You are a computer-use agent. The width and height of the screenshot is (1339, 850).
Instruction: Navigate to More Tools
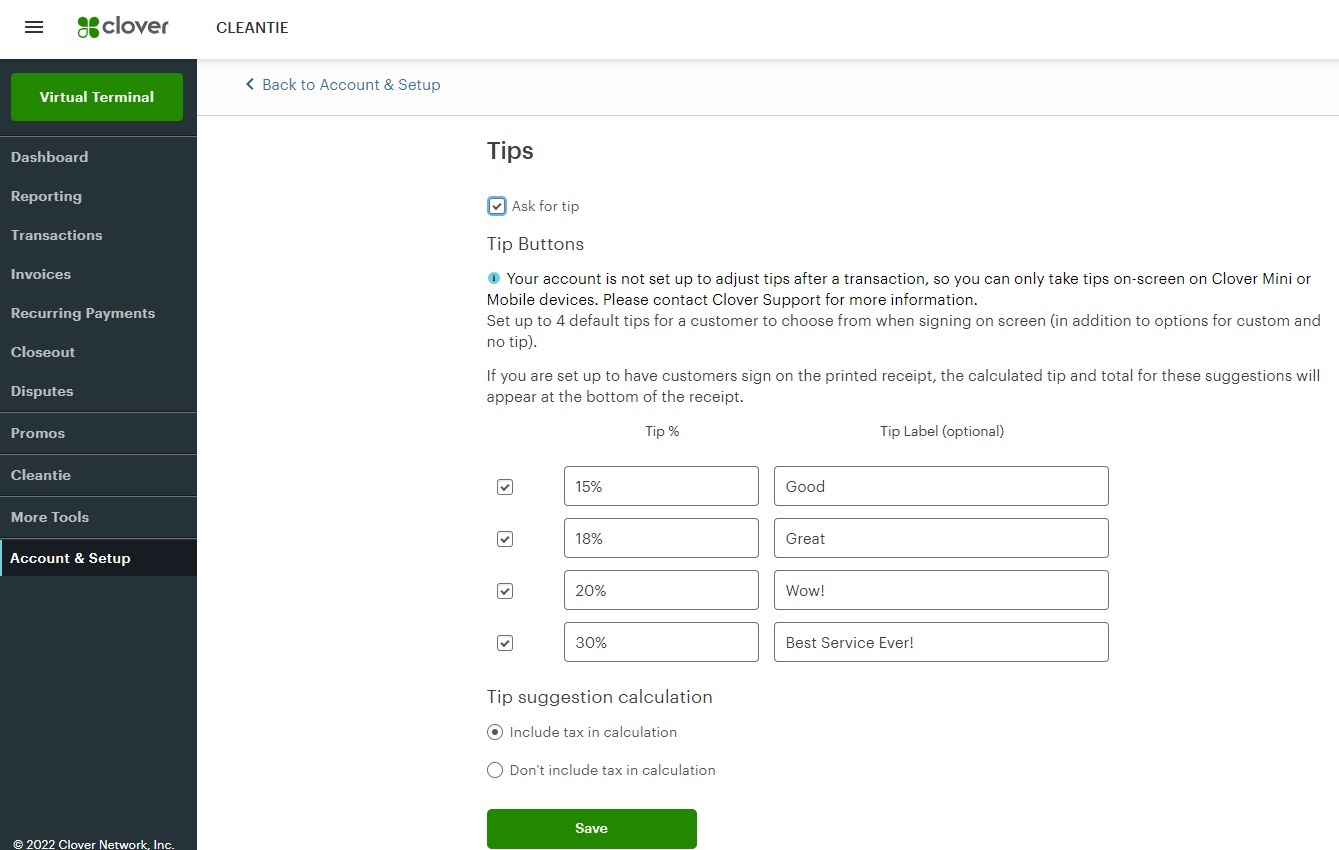(x=49, y=517)
